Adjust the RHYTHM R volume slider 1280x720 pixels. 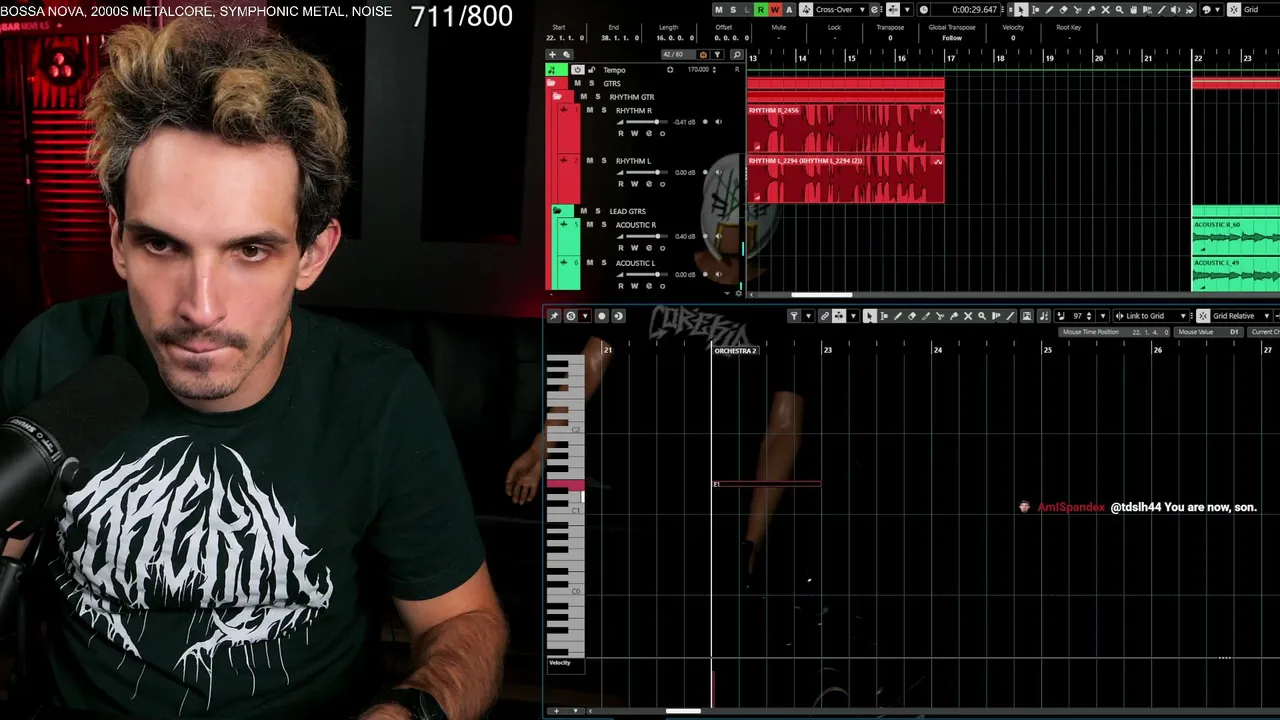(x=647, y=122)
